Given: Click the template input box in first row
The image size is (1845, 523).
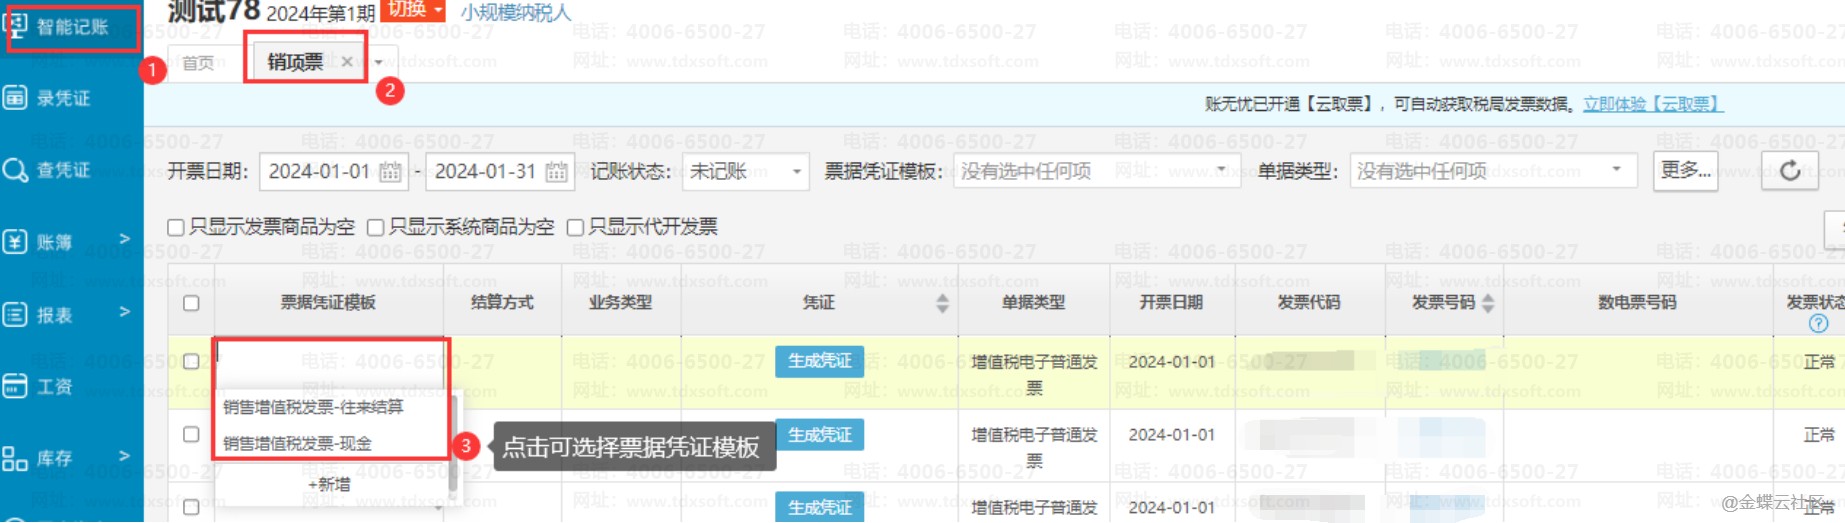Looking at the screenshot, I should tap(330, 362).
